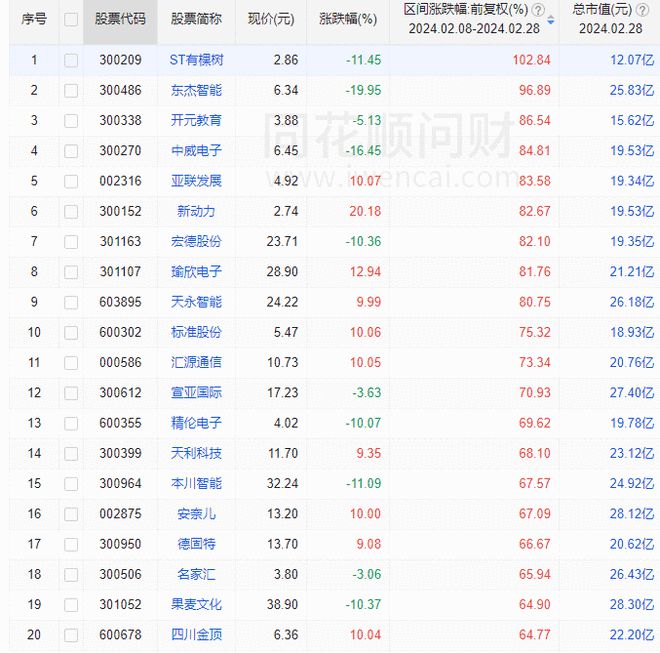660x653 pixels.
Task: Click market cap value 25.83亿
Action: [632, 91]
